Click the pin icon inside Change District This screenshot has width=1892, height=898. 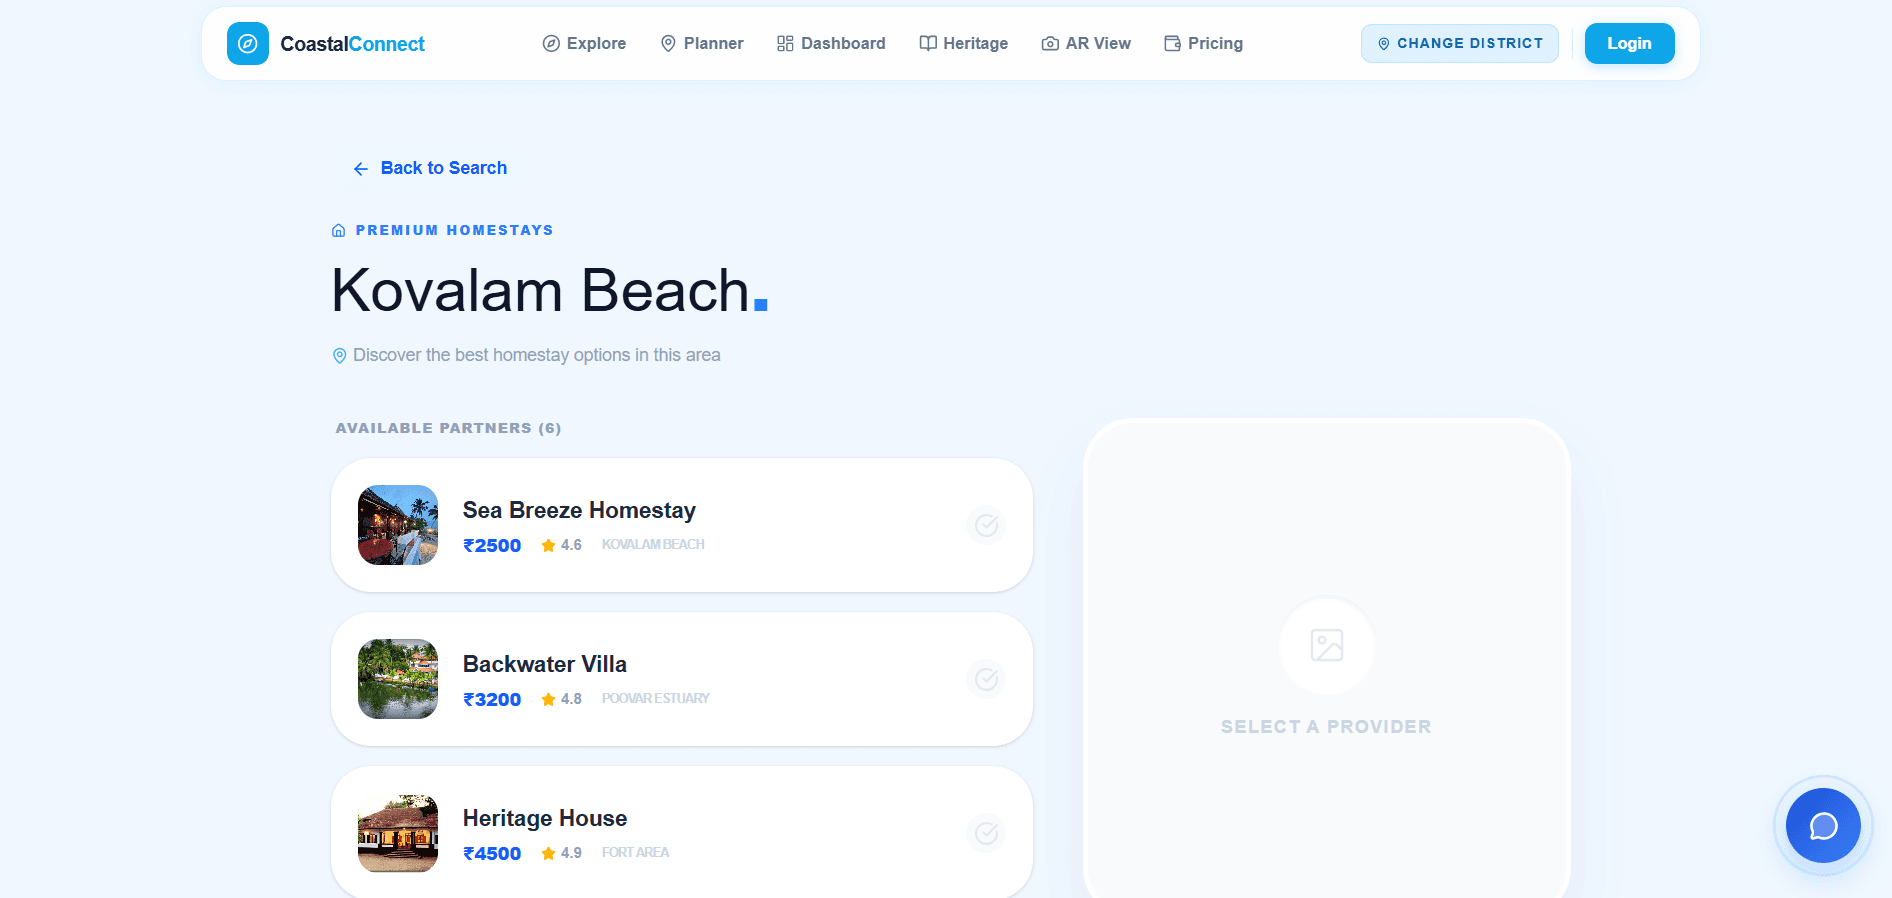(x=1384, y=44)
